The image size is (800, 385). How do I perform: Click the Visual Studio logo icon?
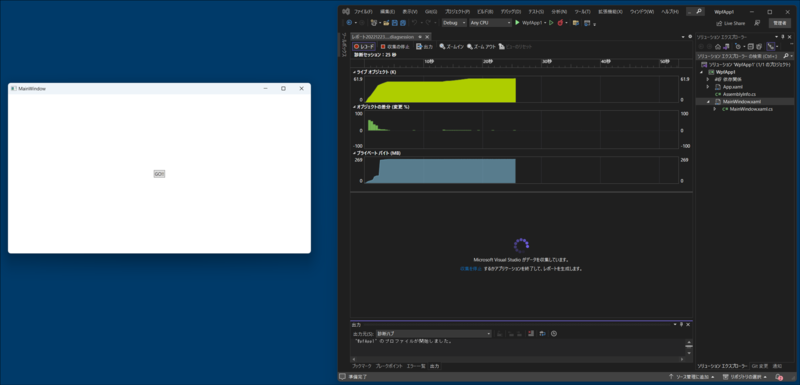coord(345,11)
